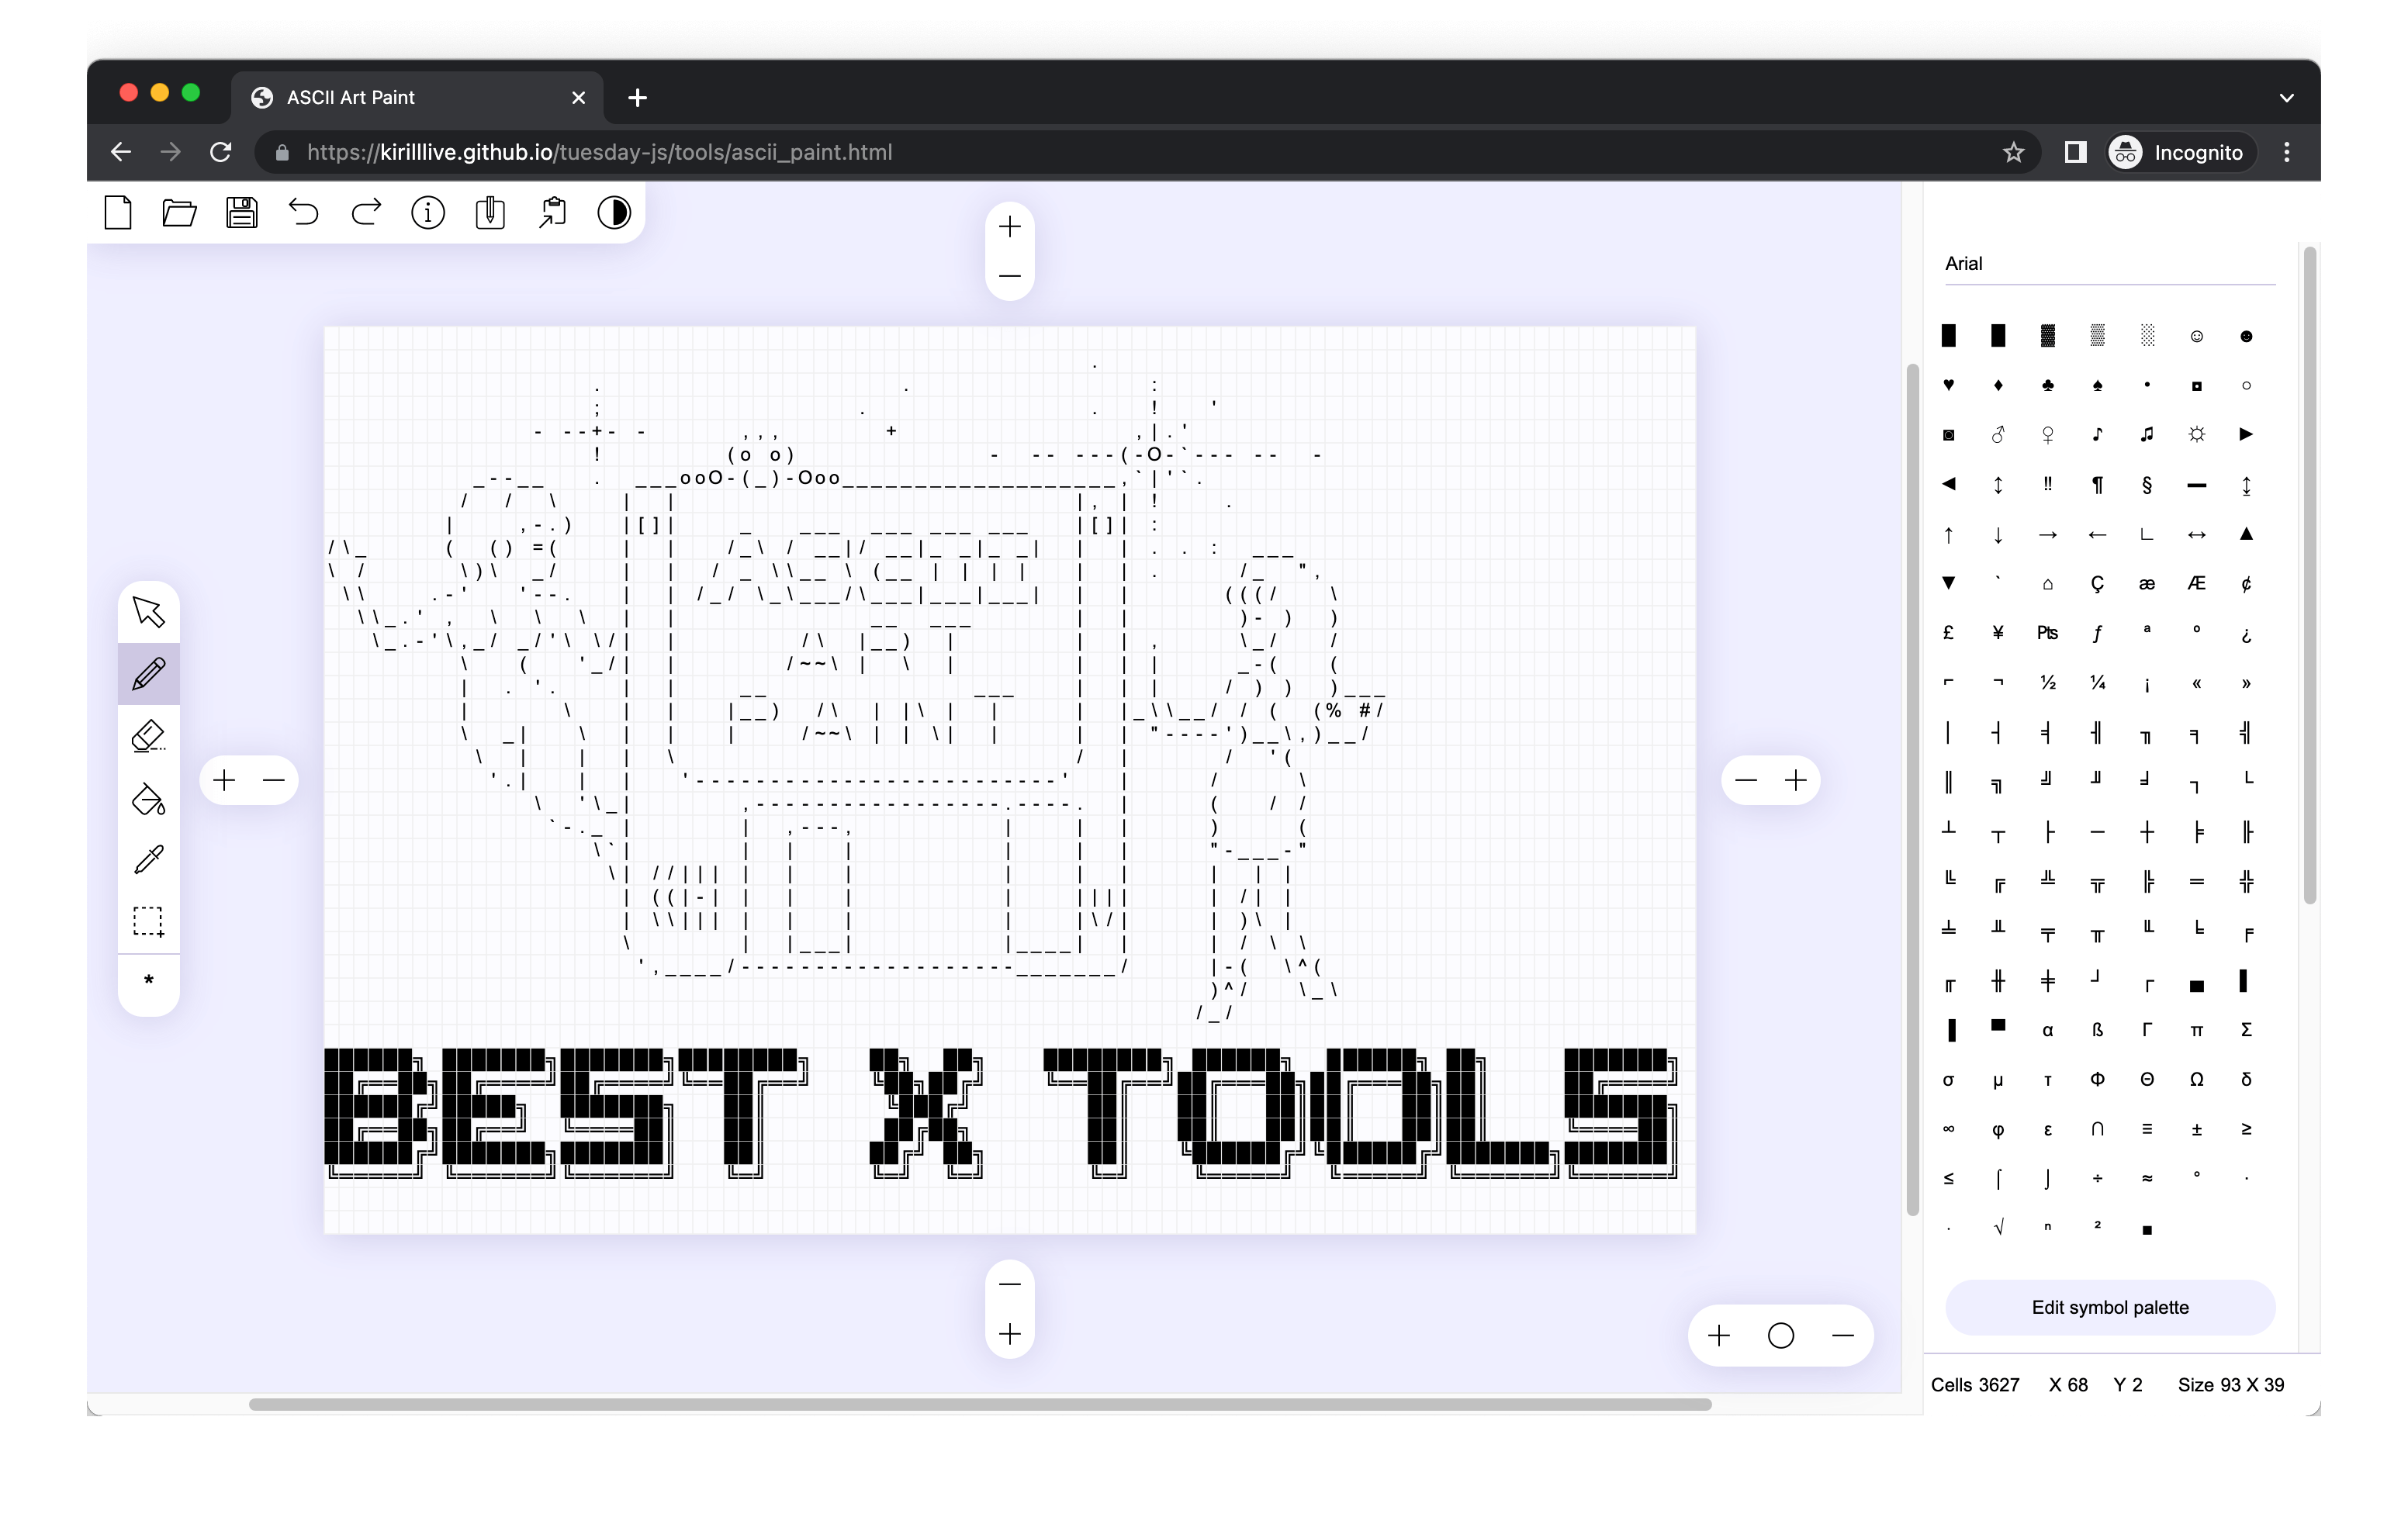The height and width of the screenshot is (1531, 2408).
Task: Click Edit symbol palette button
Action: (2109, 1307)
